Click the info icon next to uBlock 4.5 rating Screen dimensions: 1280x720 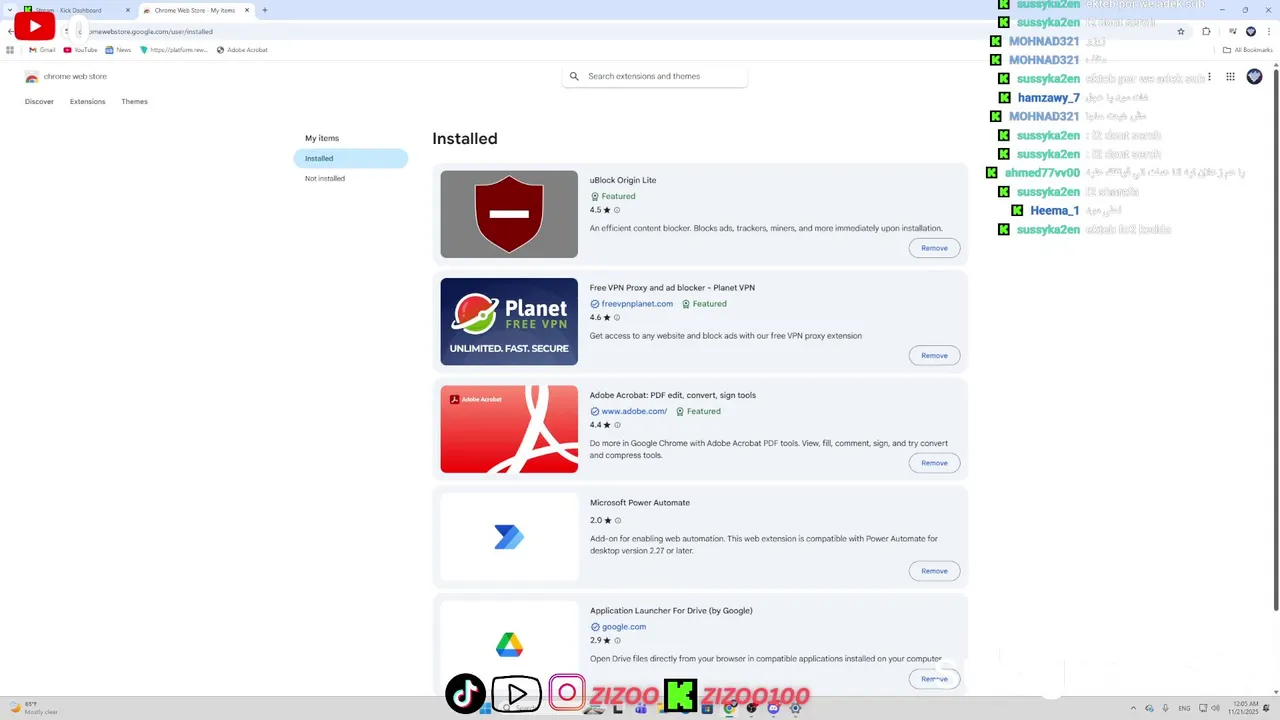617,210
